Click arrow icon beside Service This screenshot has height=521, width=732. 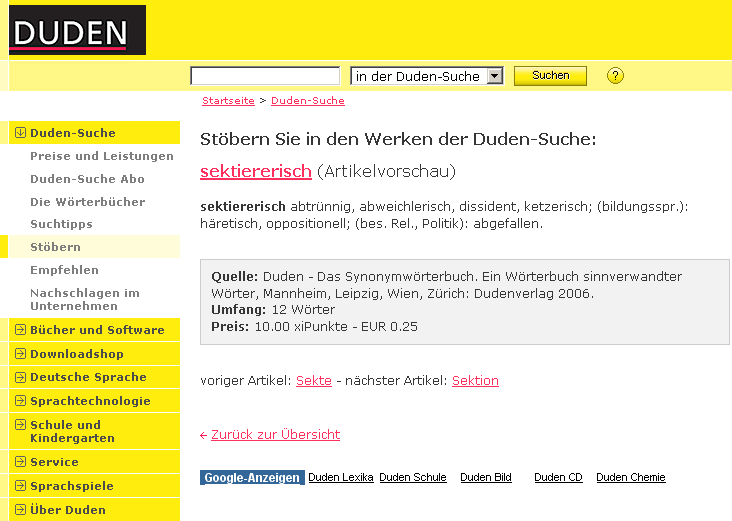pyautogui.click(x=20, y=462)
